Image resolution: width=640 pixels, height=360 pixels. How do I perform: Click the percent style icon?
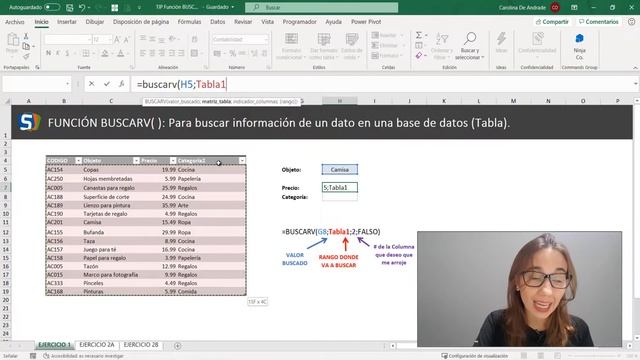(x=233, y=53)
